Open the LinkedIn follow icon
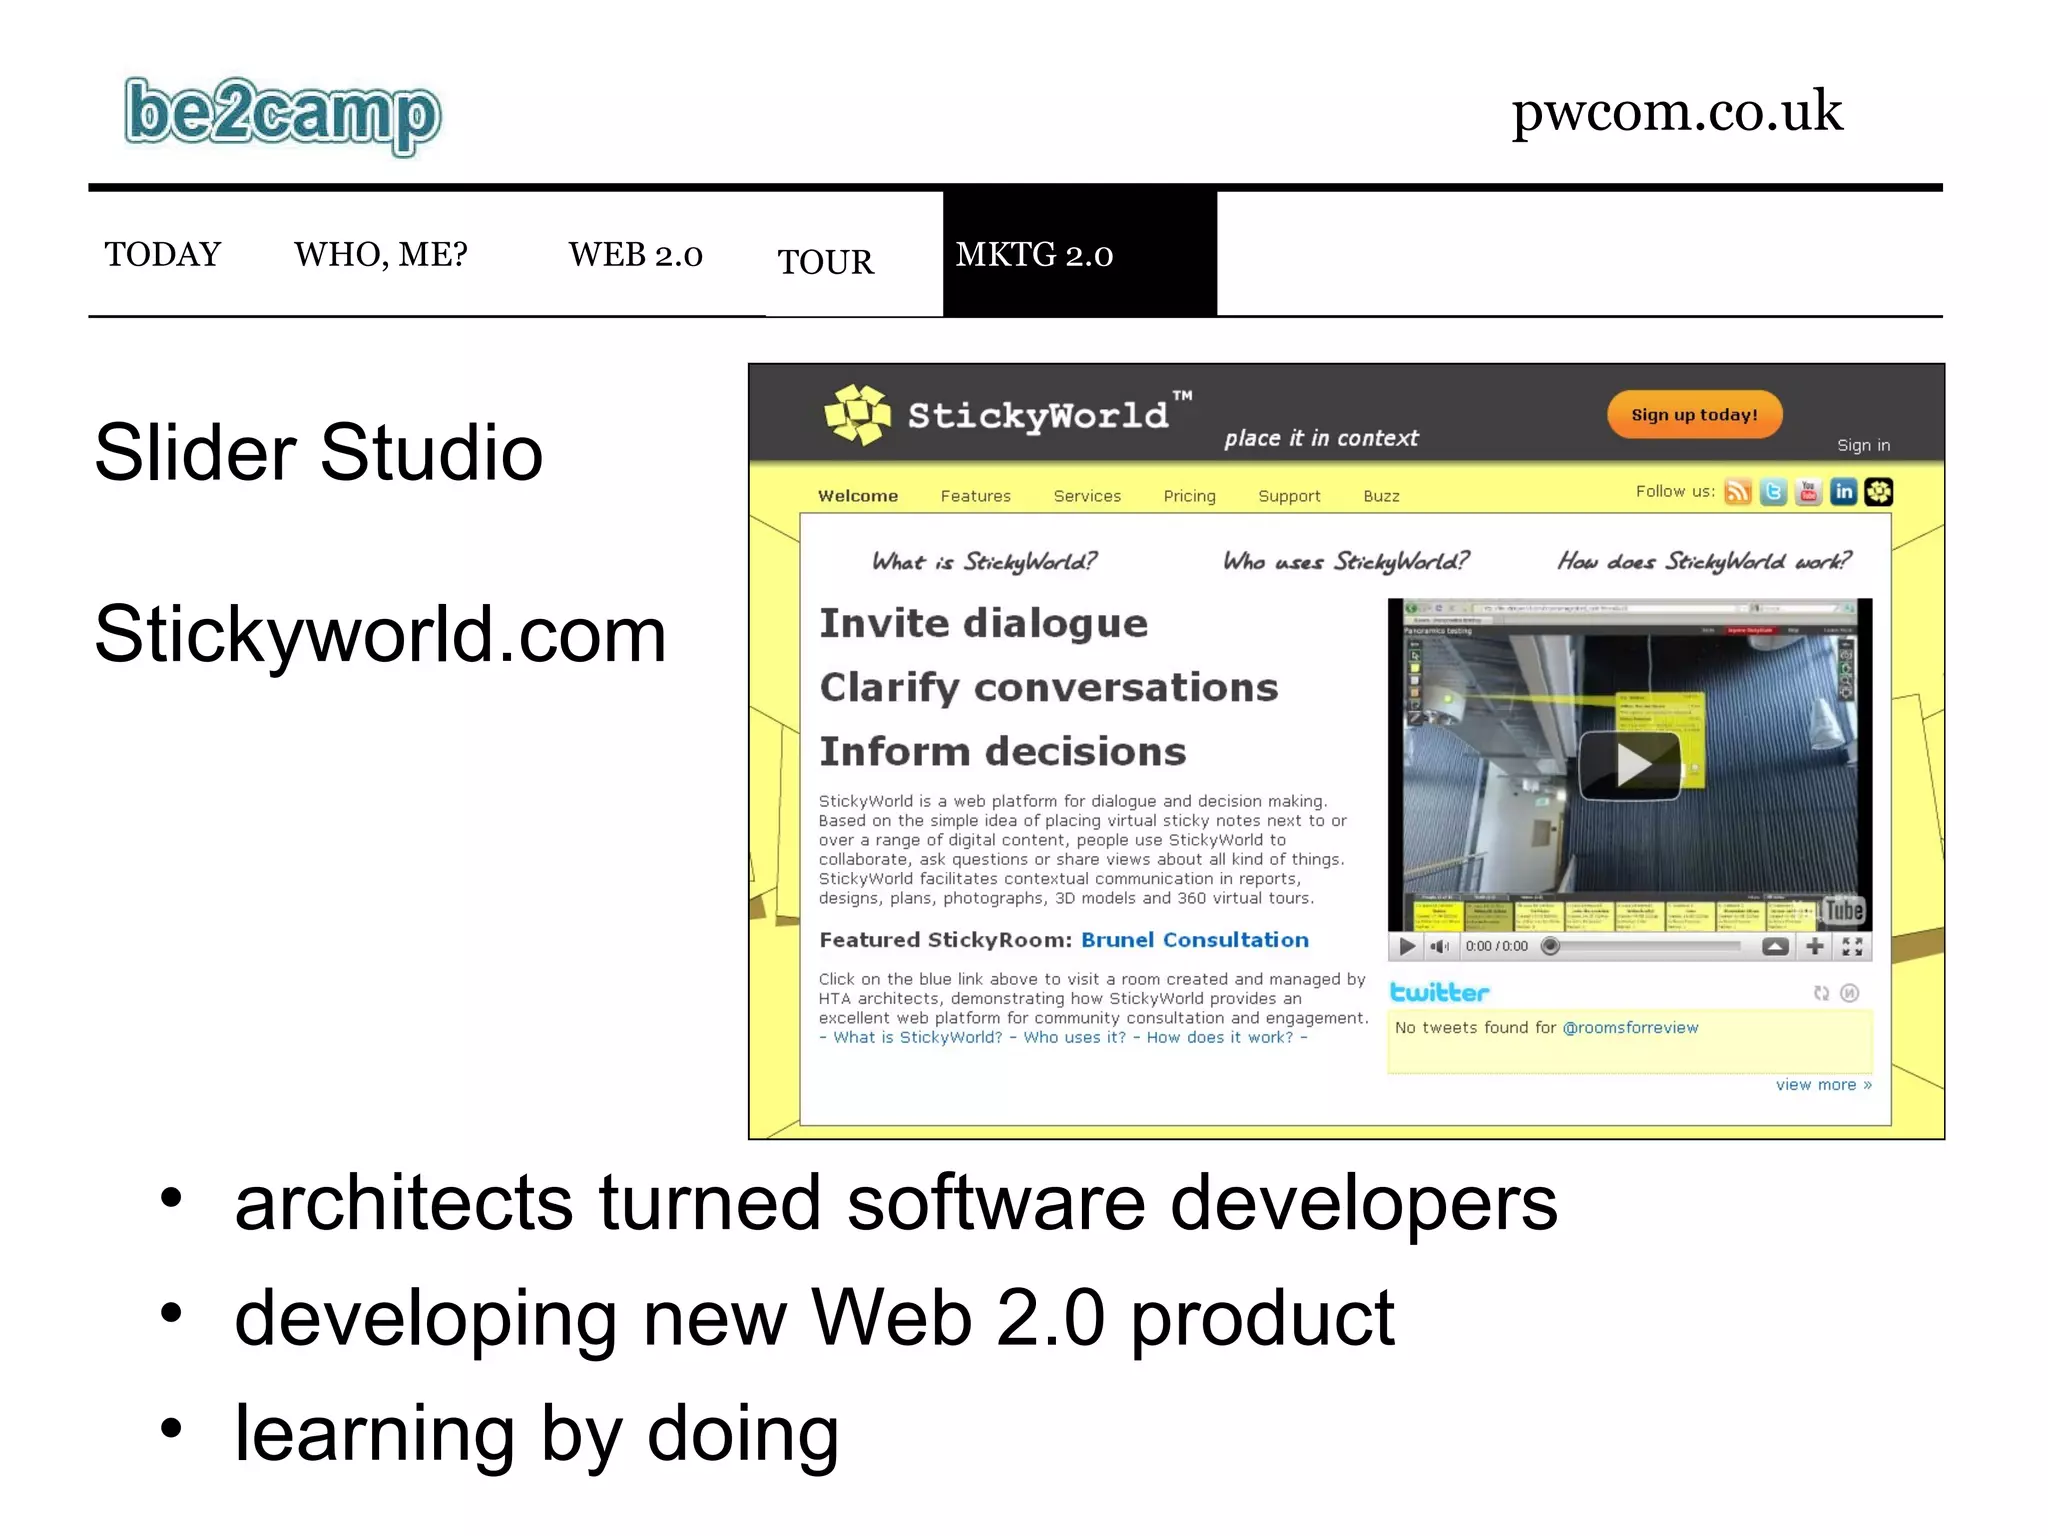The width and height of the screenshot is (2048, 1536). [x=1843, y=492]
